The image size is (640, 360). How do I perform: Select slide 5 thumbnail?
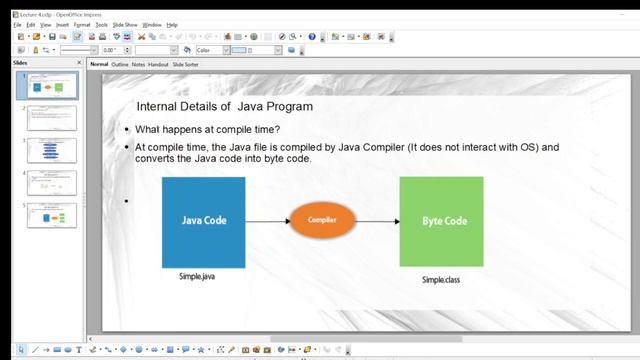pos(52,216)
